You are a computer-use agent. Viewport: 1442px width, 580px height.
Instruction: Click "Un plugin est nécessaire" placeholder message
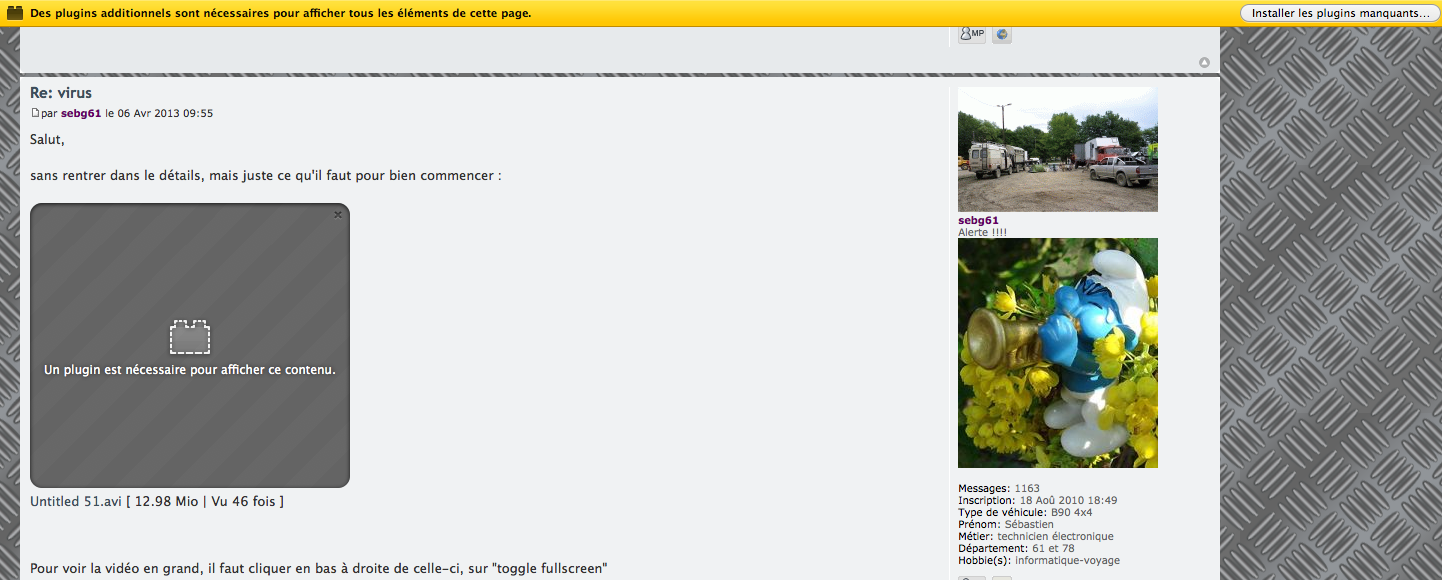tap(190, 370)
